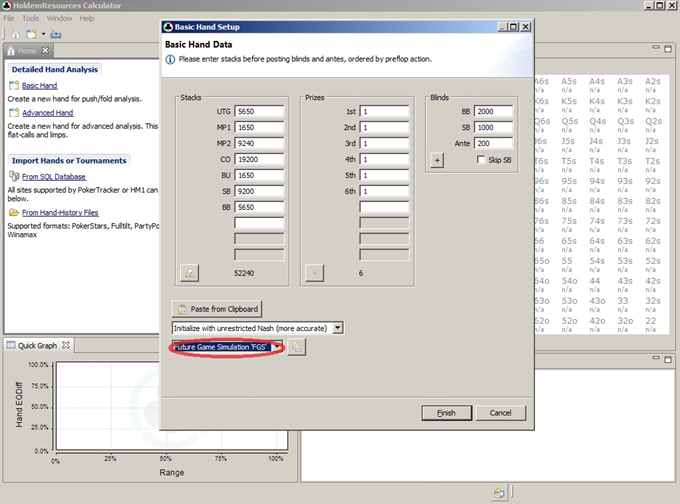Screen dimensions: 680x504
Task: Click the 44 cell in range grid
Action: (x=595, y=285)
